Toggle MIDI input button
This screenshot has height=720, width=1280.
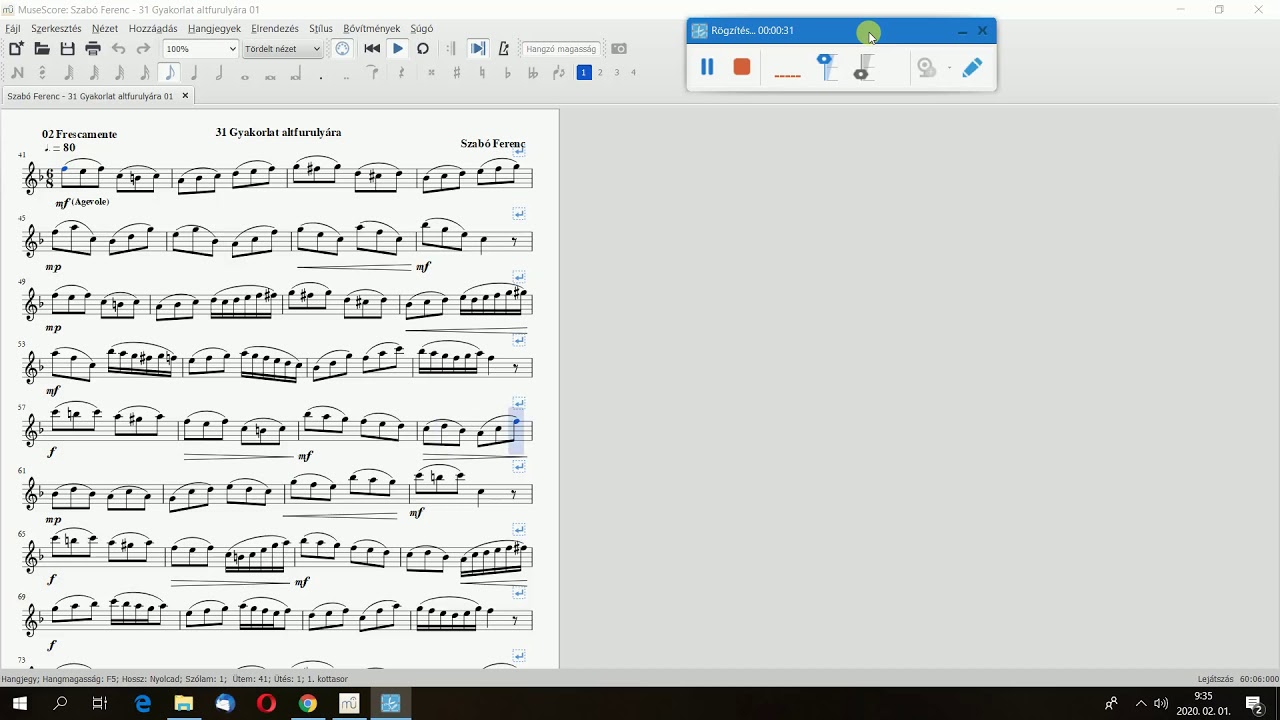tap(343, 48)
